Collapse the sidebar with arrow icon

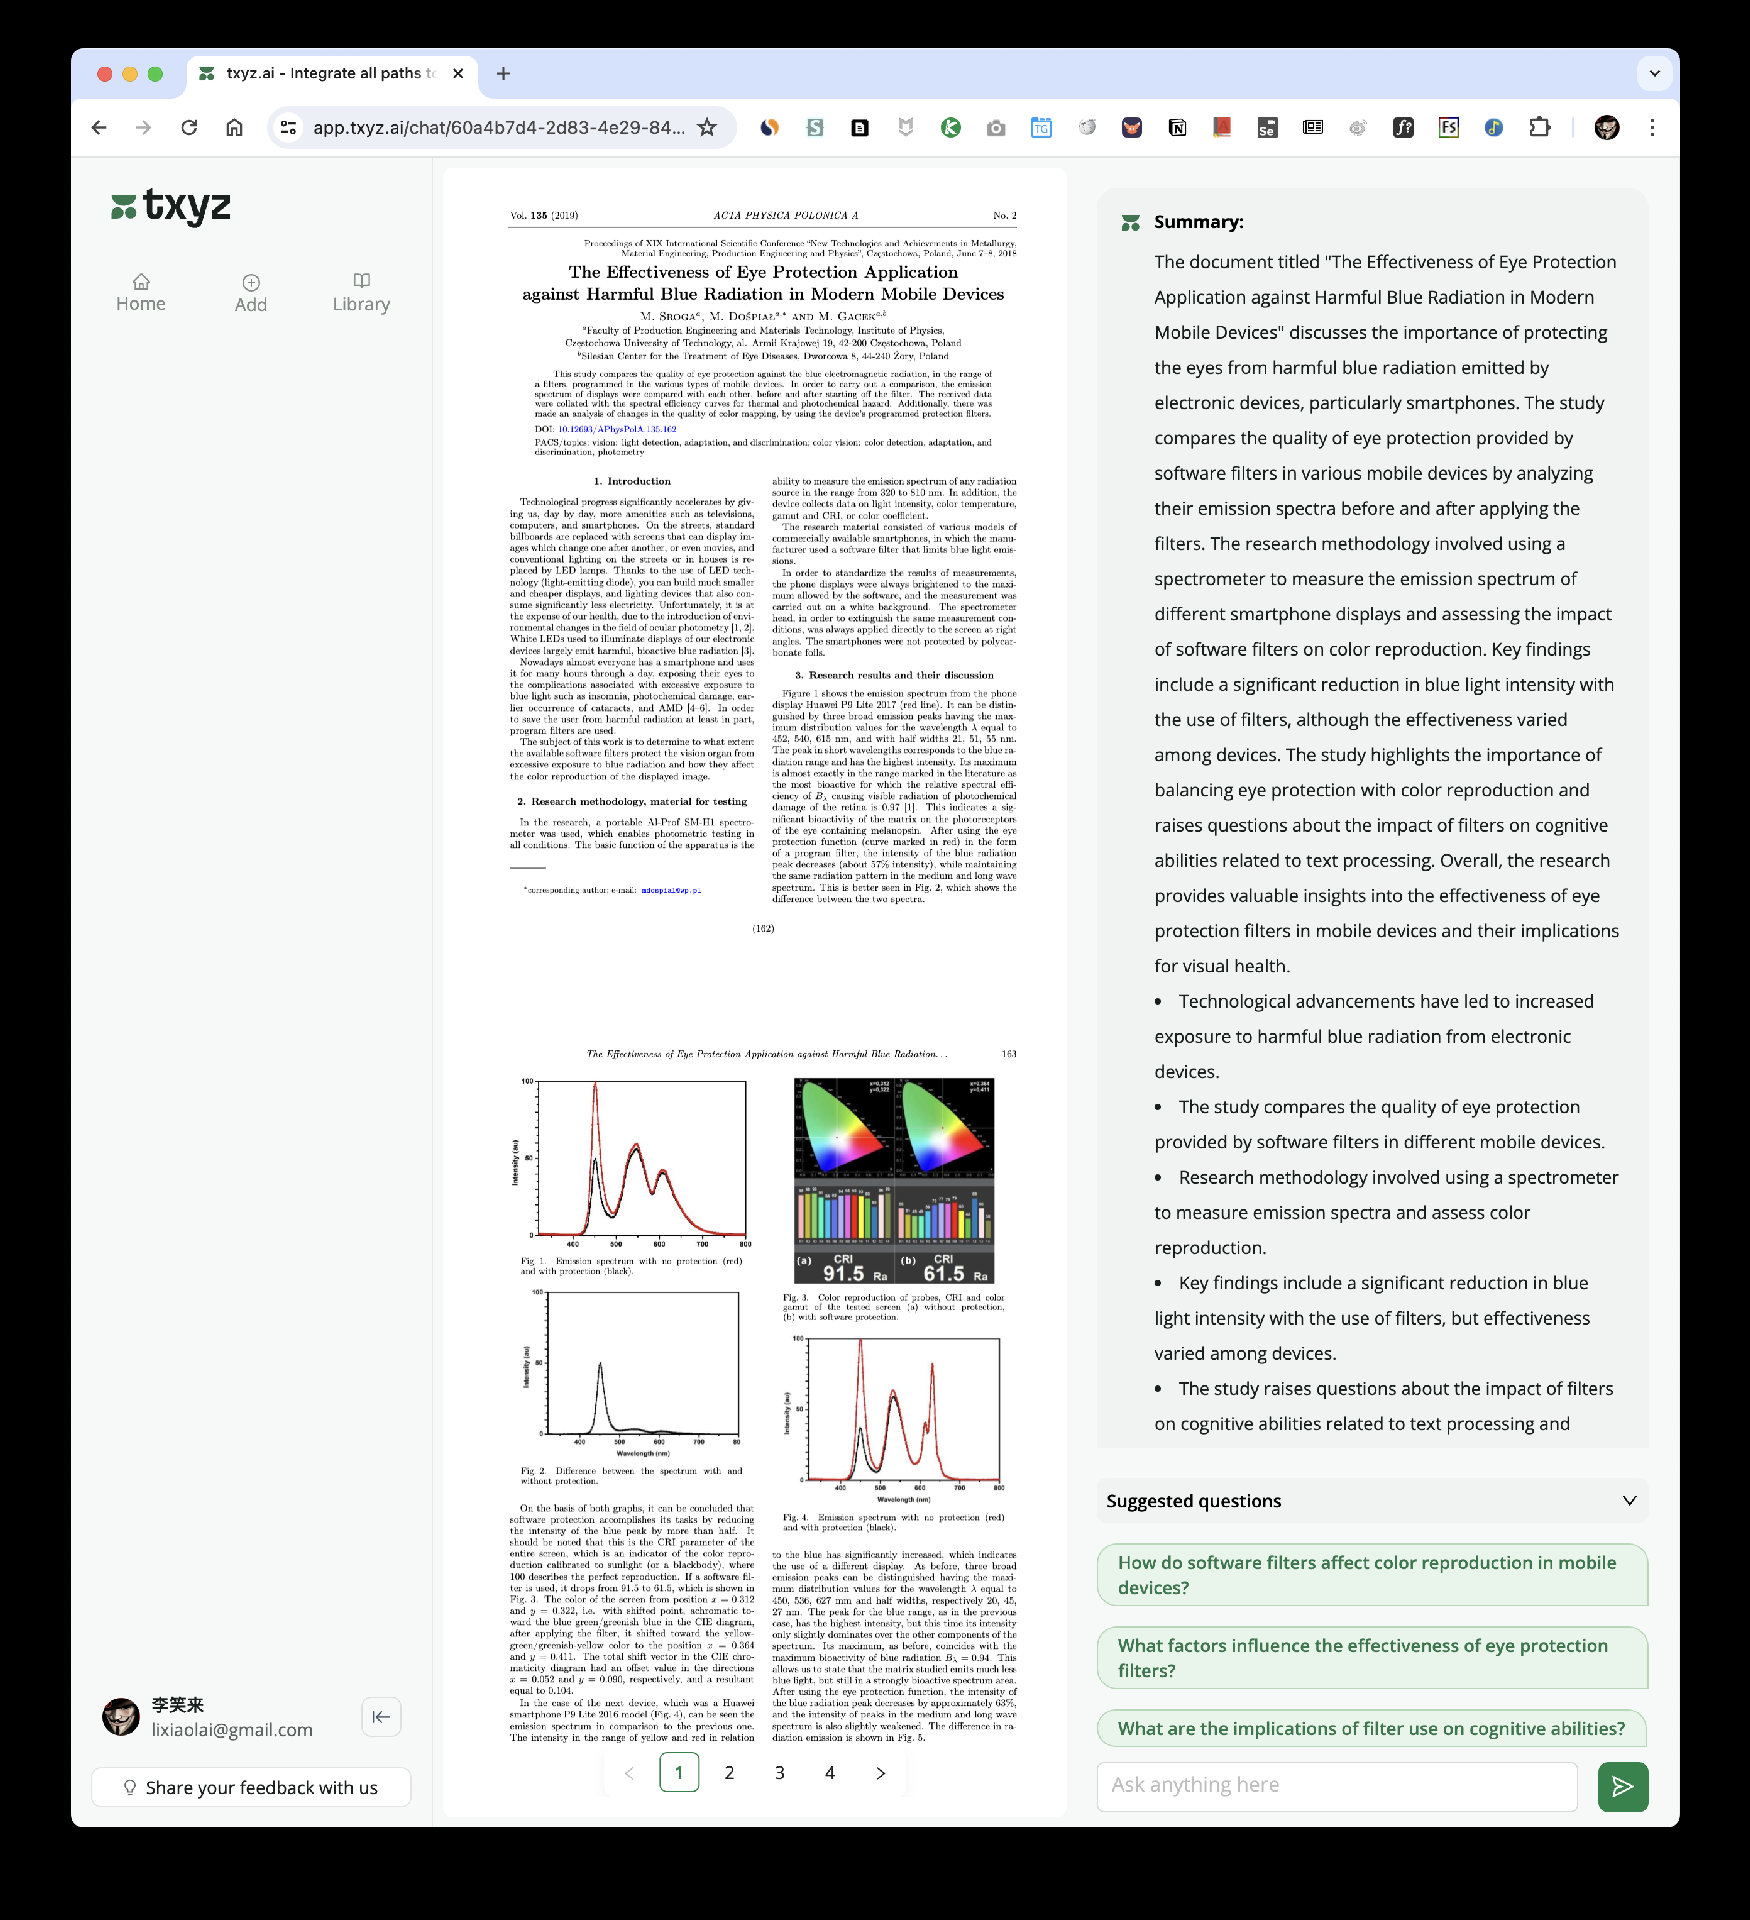coord(381,1717)
